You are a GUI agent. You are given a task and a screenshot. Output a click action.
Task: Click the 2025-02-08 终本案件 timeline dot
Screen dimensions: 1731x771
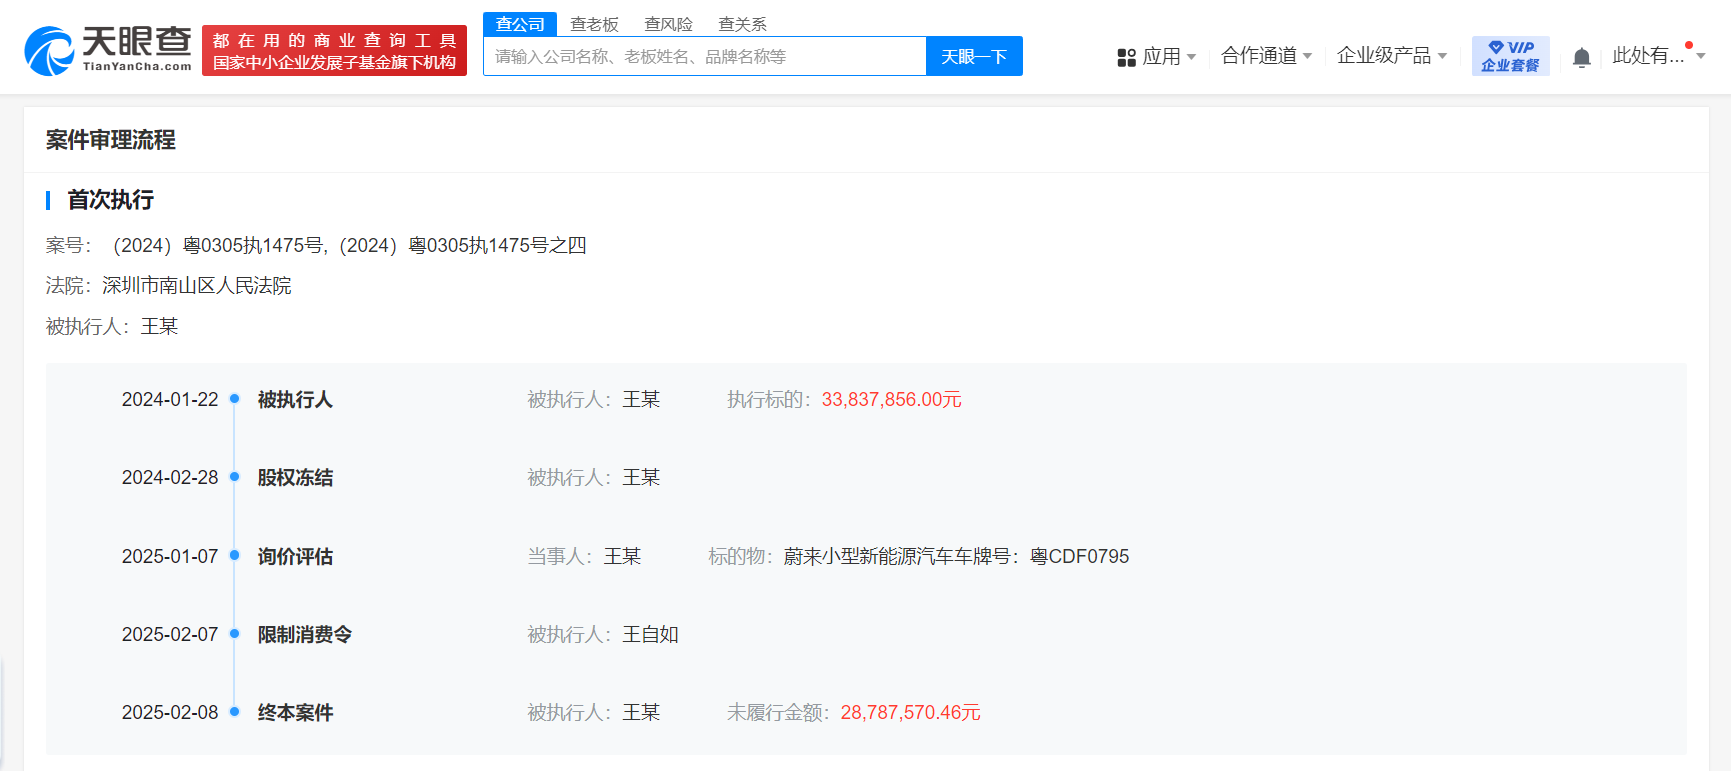coord(235,712)
